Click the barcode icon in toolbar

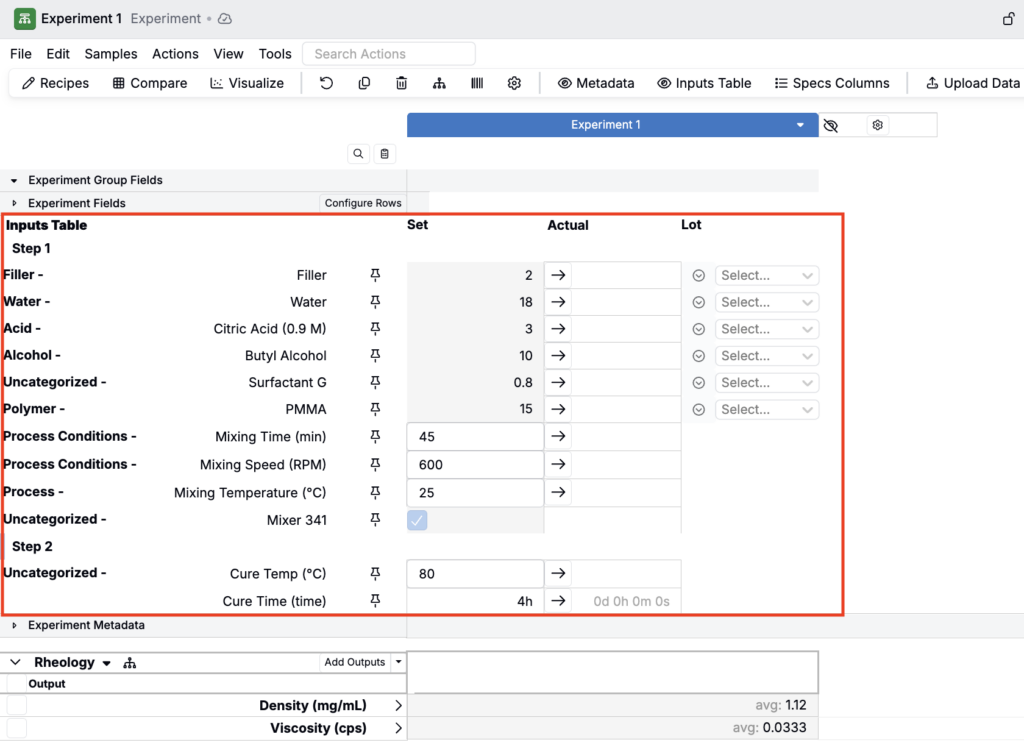pyautogui.click(x=477, y=83)
